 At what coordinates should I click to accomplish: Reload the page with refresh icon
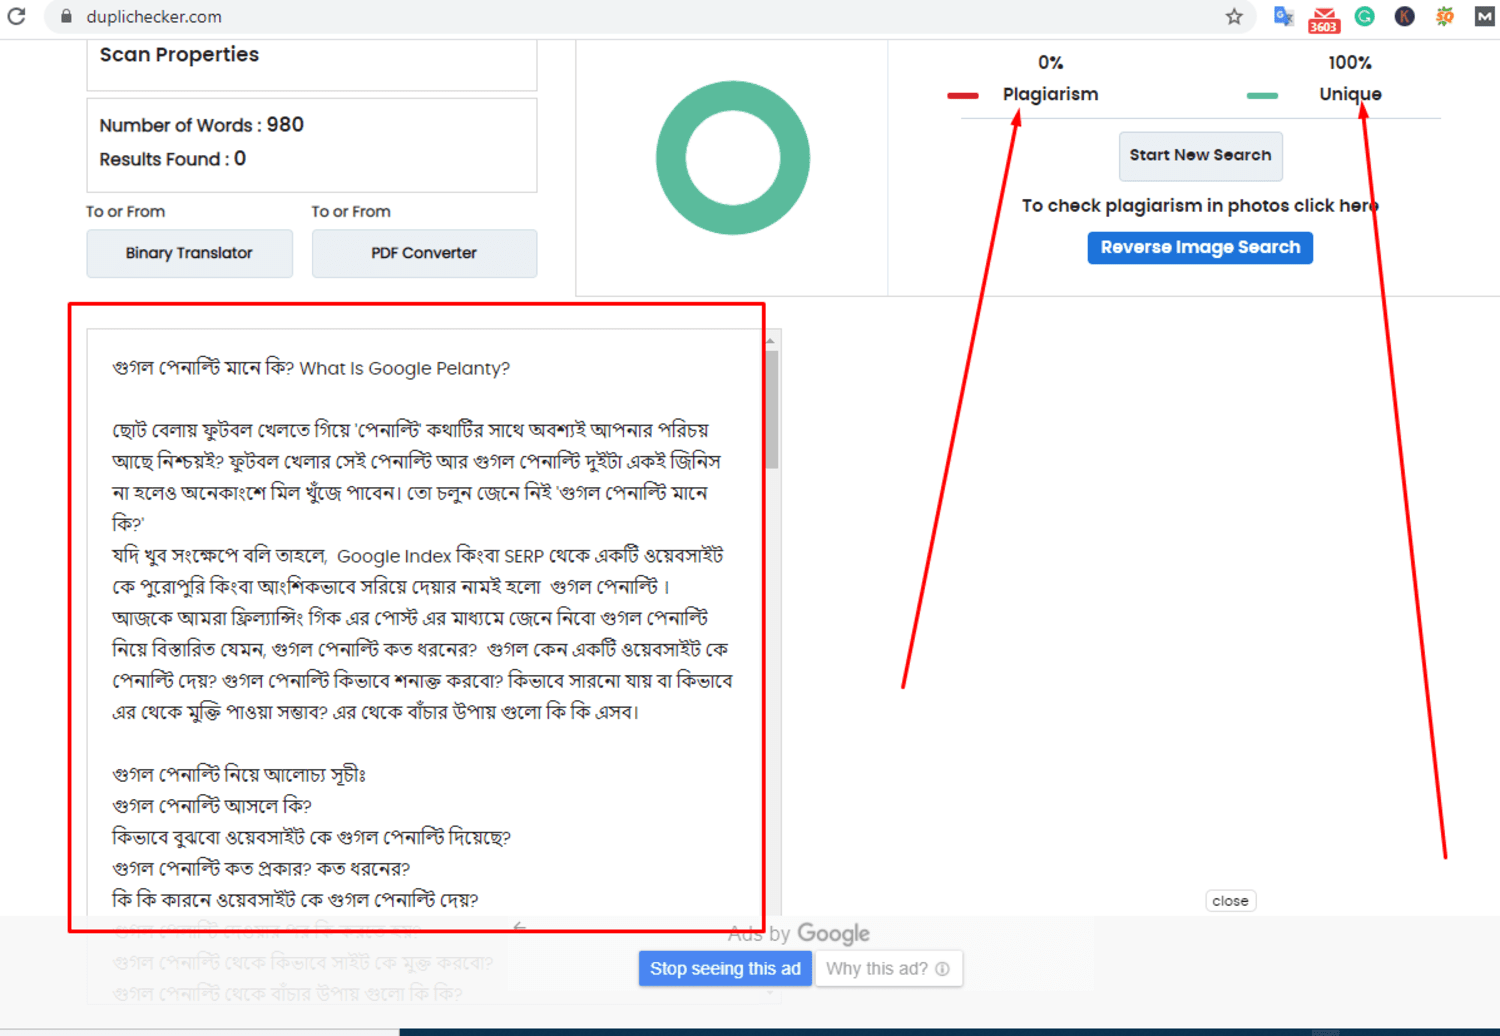pyautogui.click(x=16, y=17)
